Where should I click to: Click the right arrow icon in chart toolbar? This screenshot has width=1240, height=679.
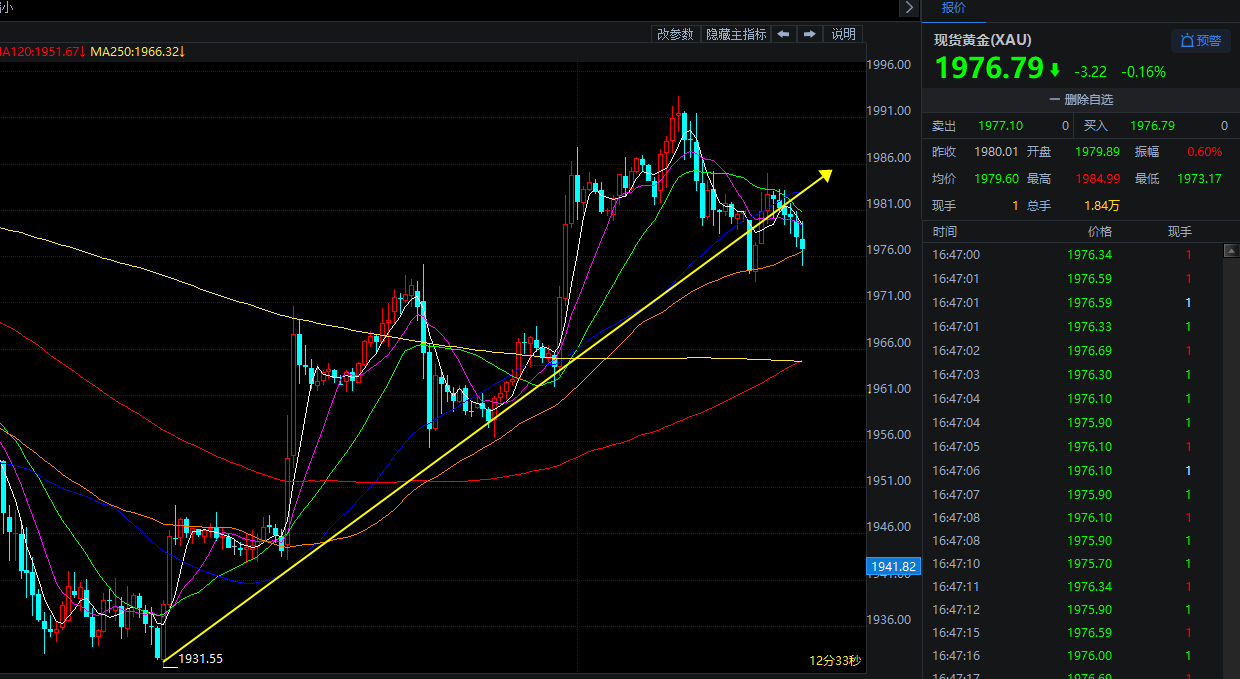coord(810,34)
